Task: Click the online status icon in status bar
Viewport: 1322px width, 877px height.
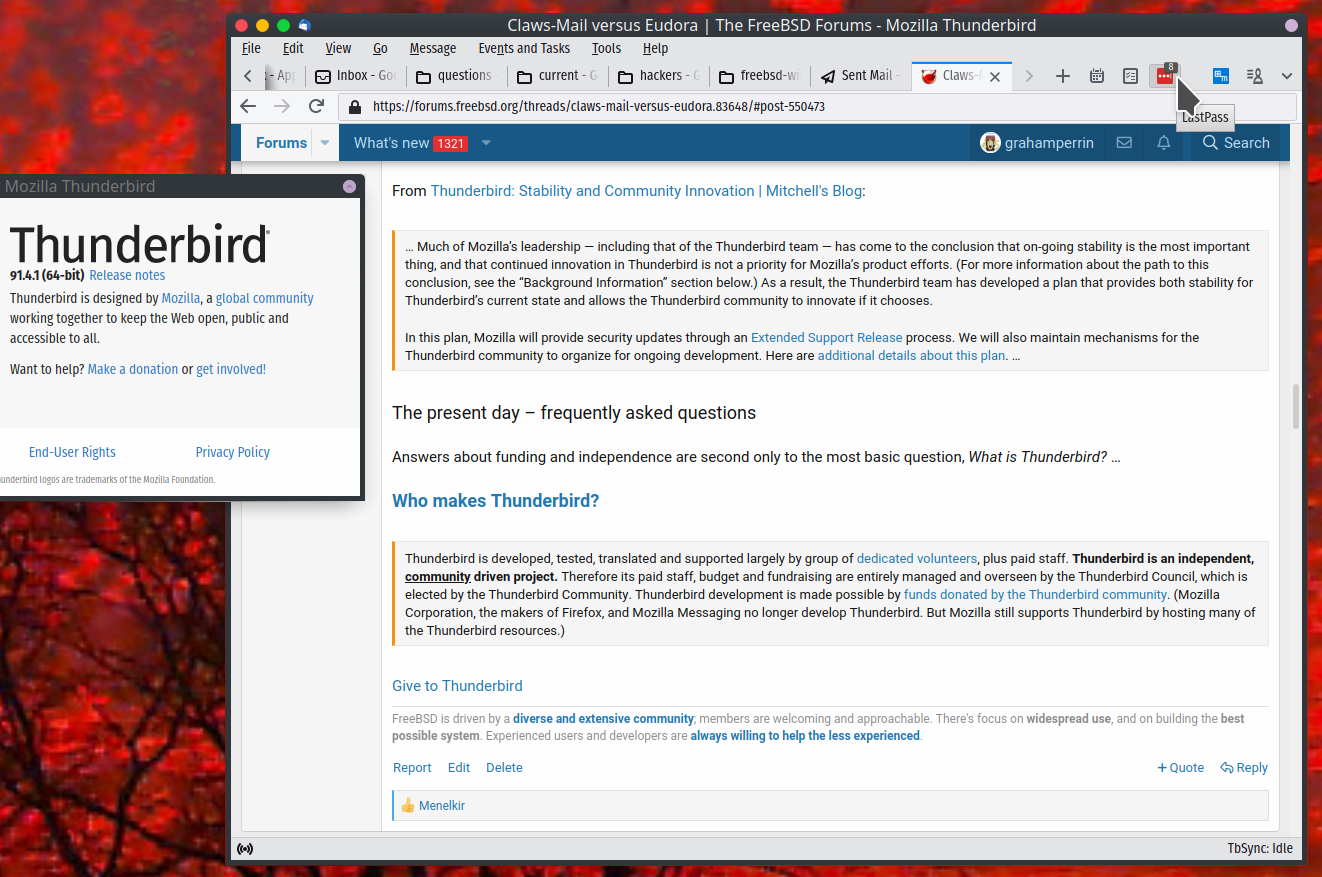Action: [x=245, y=849]
